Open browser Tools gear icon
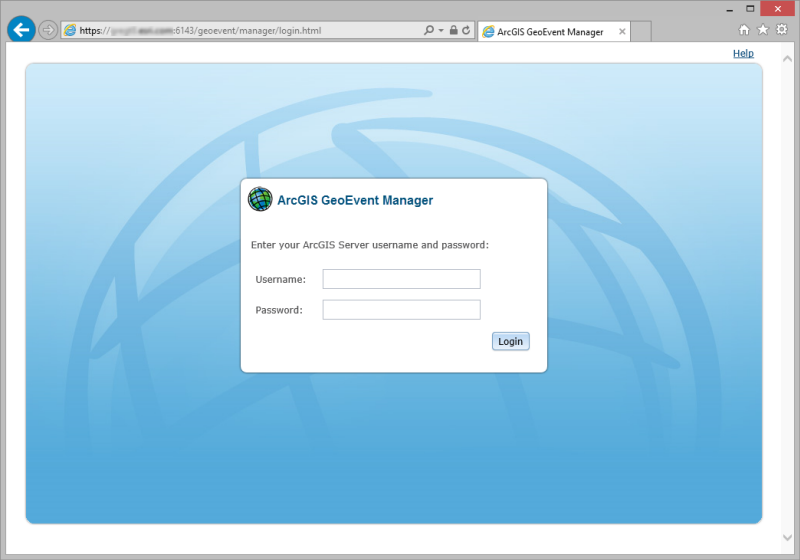 (782, 30)
